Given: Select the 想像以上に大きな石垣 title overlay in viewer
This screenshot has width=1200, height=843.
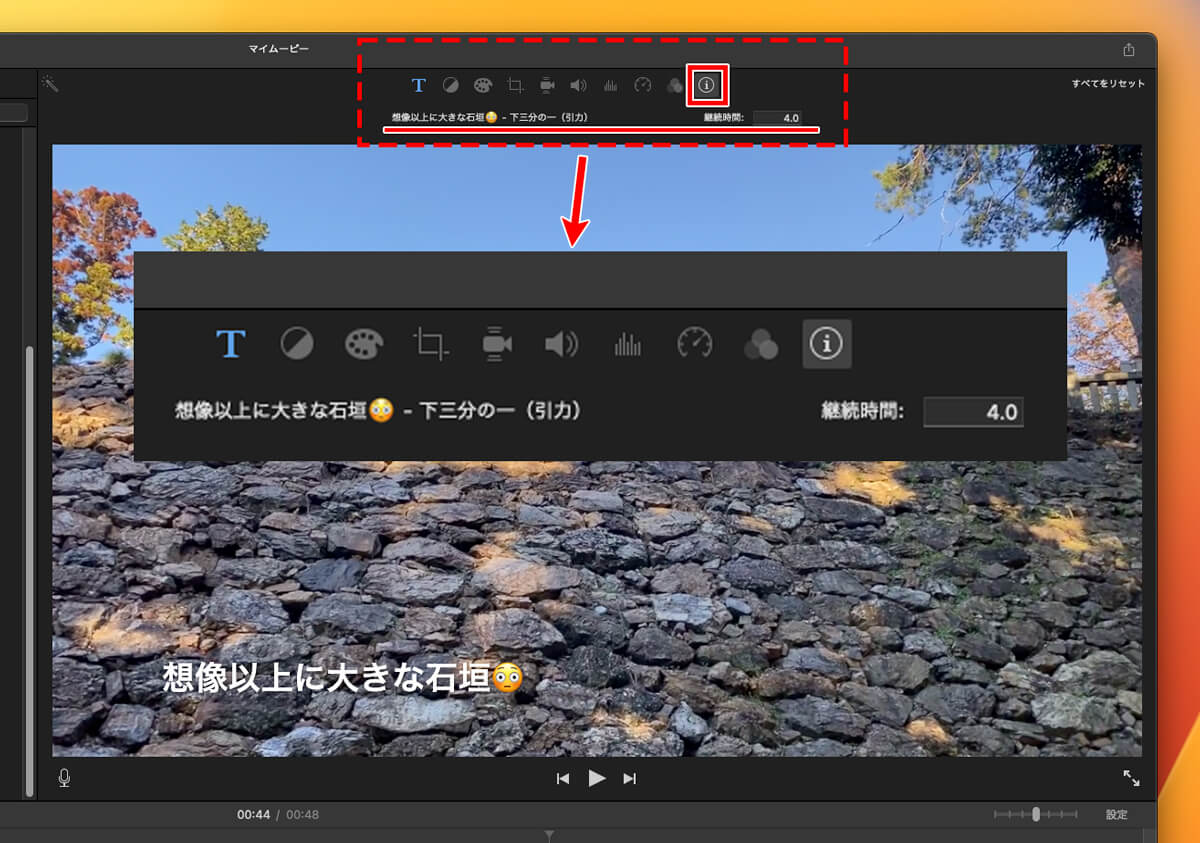Looking at the screenshot, I should click(x=342, y=678).
